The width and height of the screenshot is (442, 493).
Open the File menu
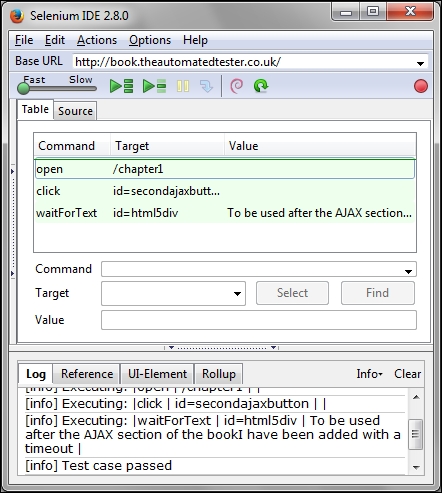click(24, 40)
